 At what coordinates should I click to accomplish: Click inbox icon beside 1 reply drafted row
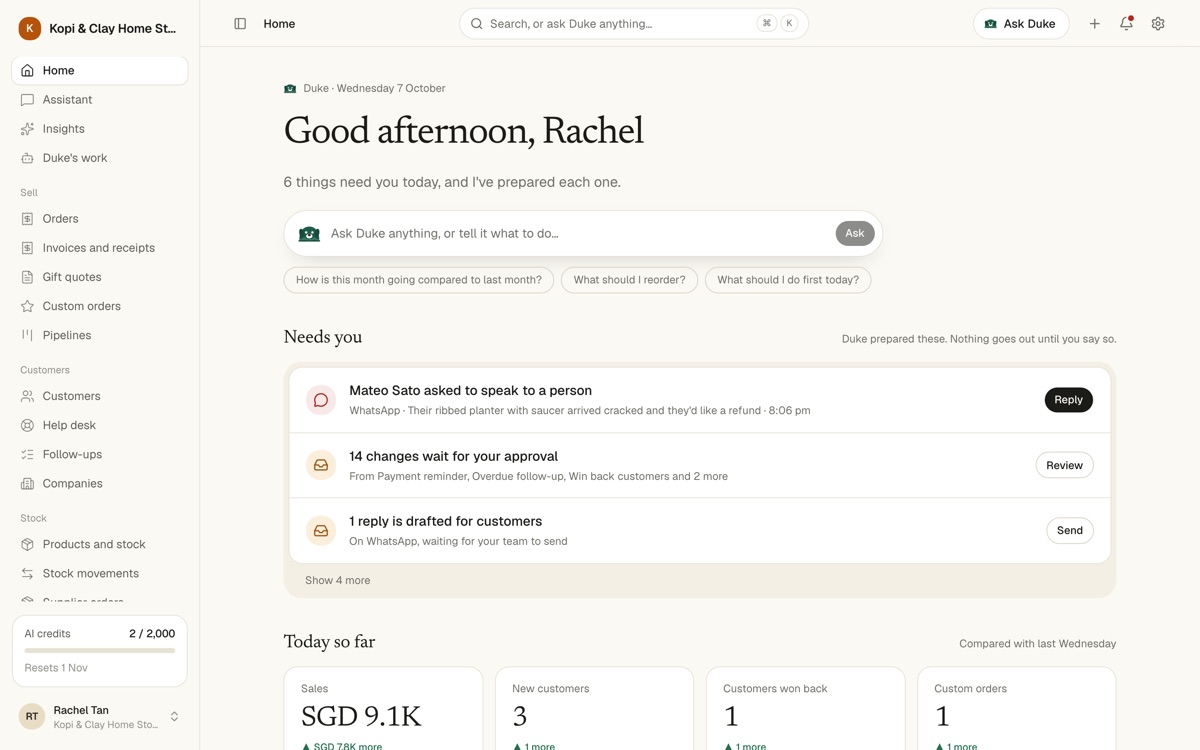coord(321,530)
